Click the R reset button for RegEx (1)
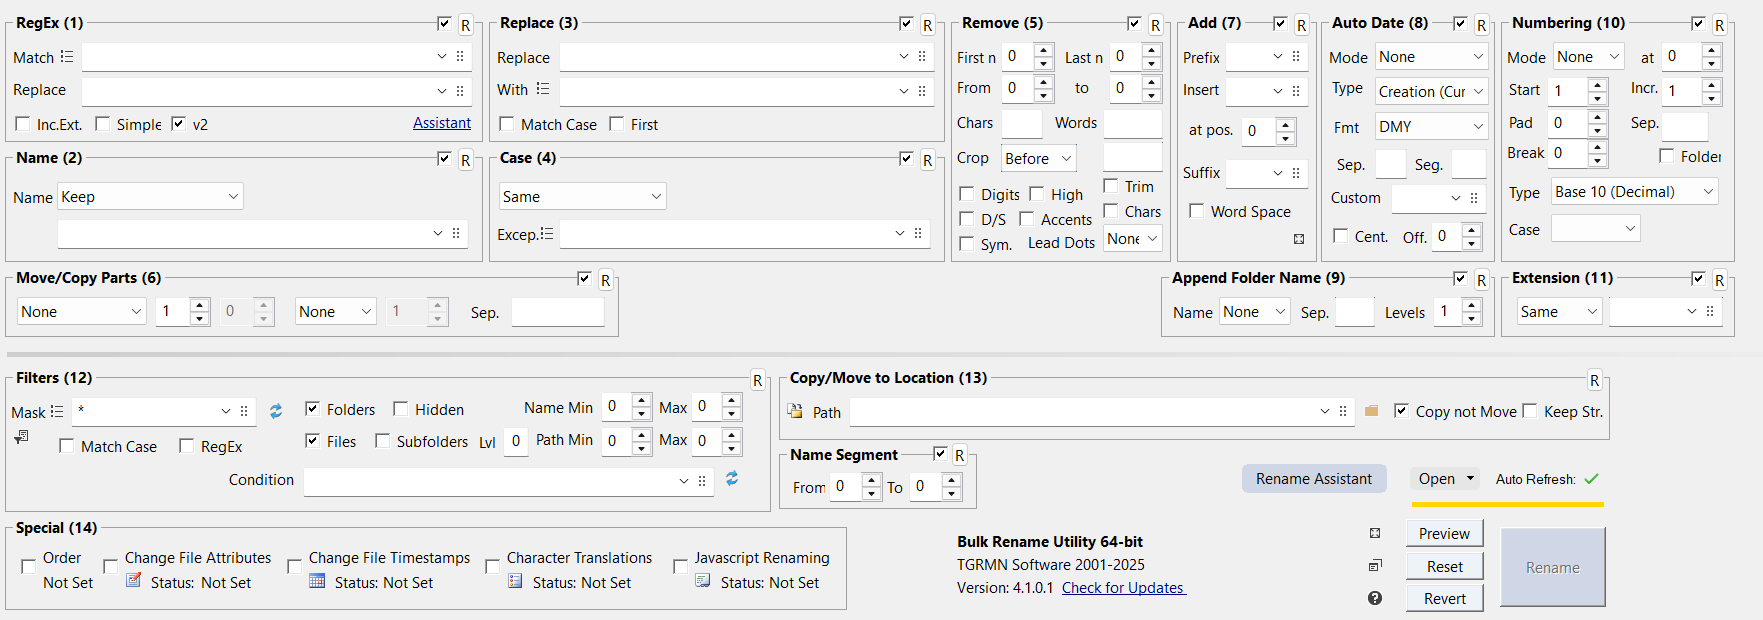 click(x=465, y=25)
